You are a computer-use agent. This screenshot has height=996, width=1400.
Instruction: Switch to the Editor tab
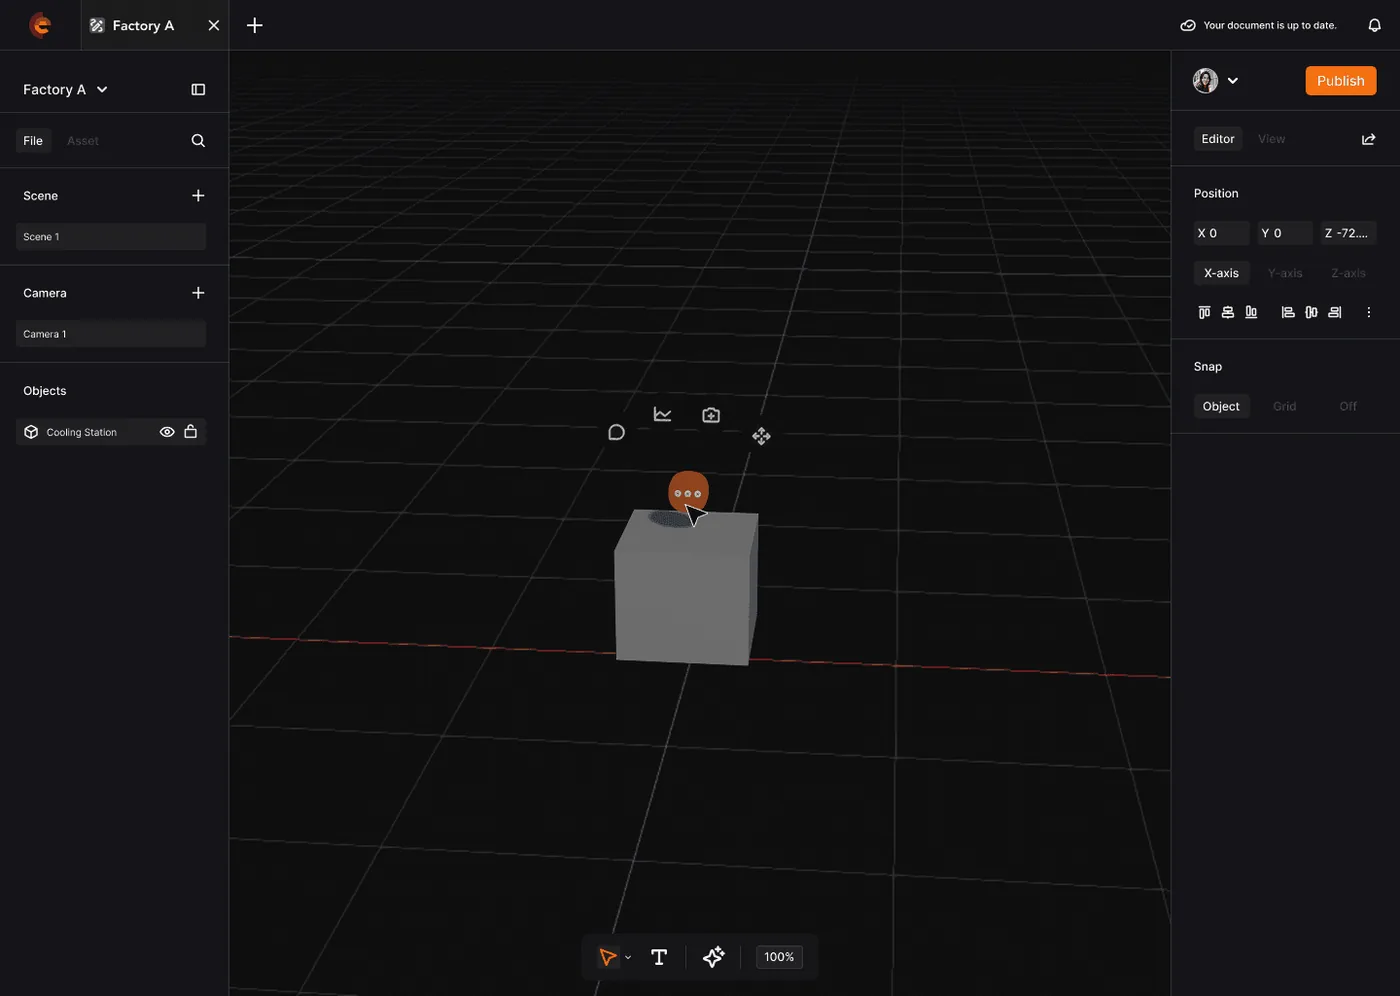[x=1218, y=139]
